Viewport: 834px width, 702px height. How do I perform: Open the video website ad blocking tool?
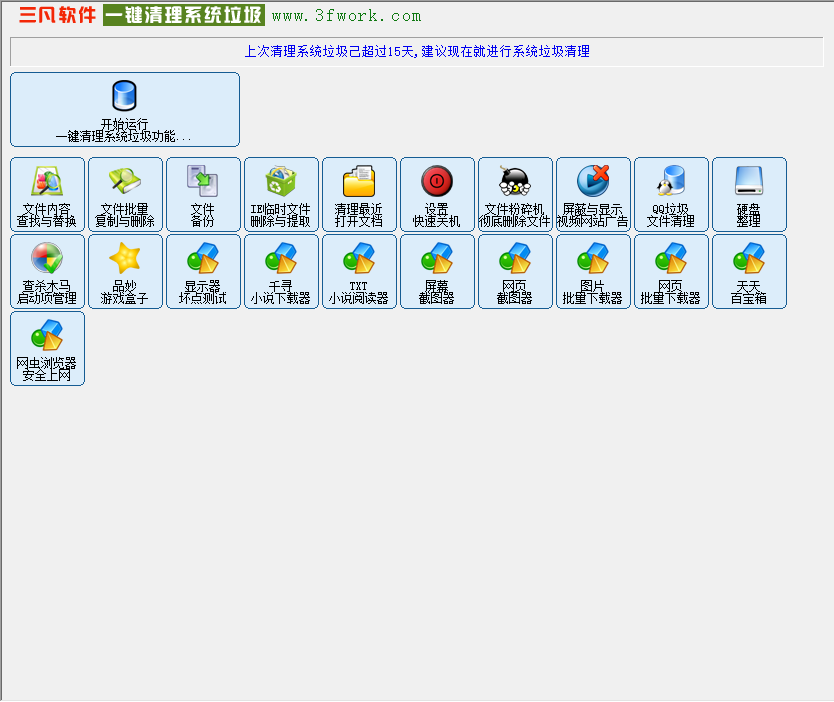point(592,193)
